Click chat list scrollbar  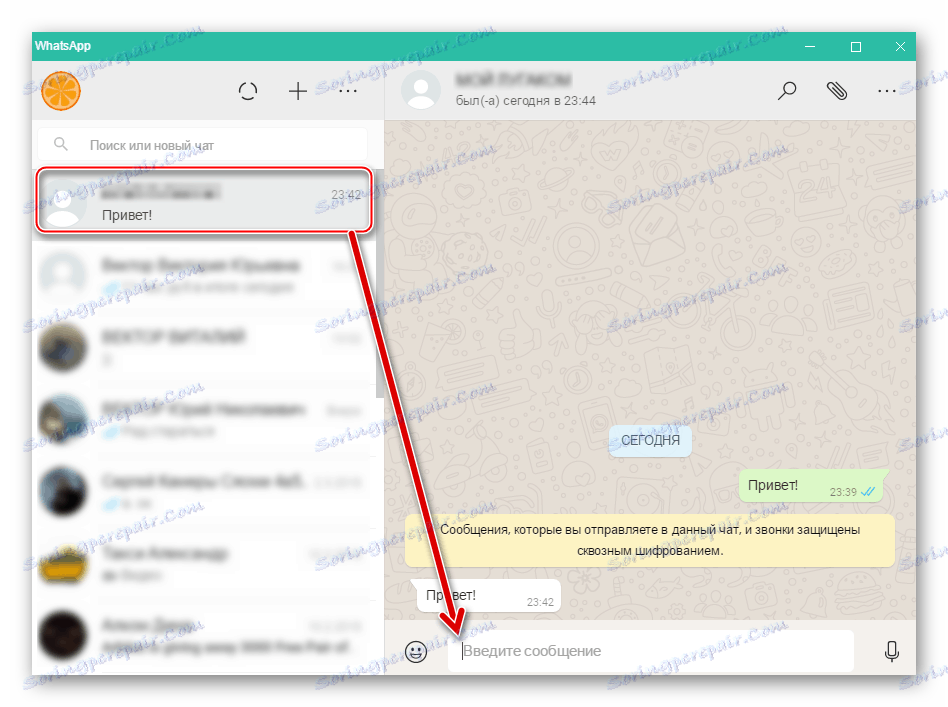(x=380, y=284)
